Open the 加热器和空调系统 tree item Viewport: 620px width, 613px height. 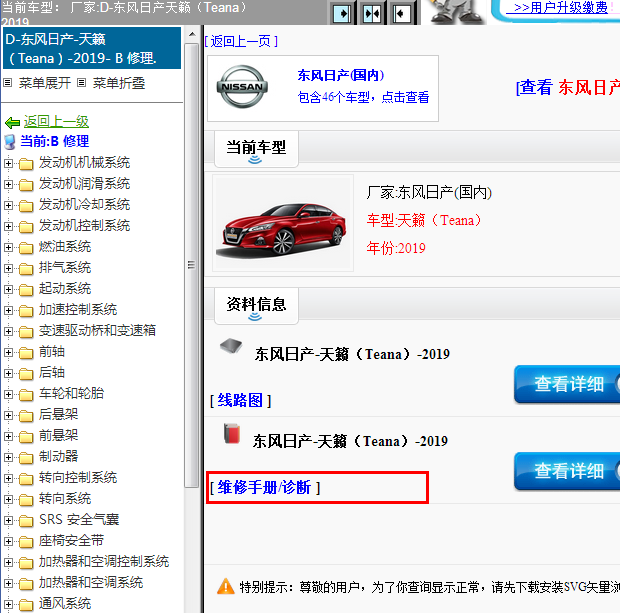91,582
